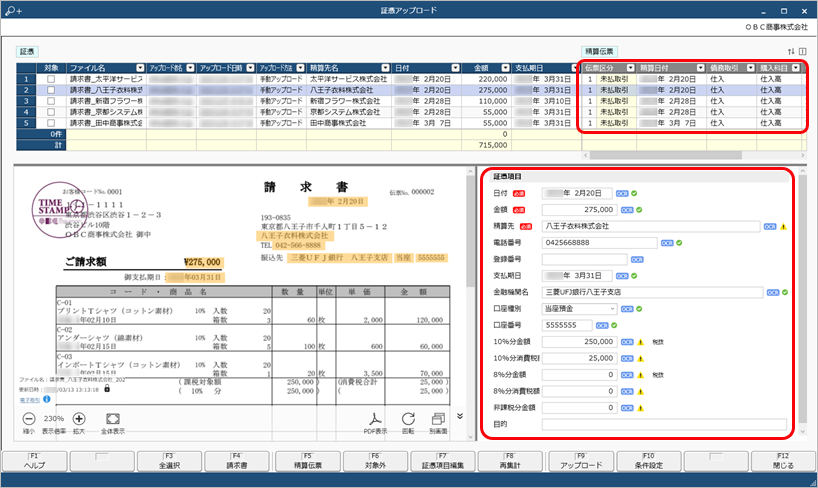Screen dimensions: 818x488
Task: Click OCR badge next to 10%分消費税 field
Action: pyautogui.click(x=627, y=359)
